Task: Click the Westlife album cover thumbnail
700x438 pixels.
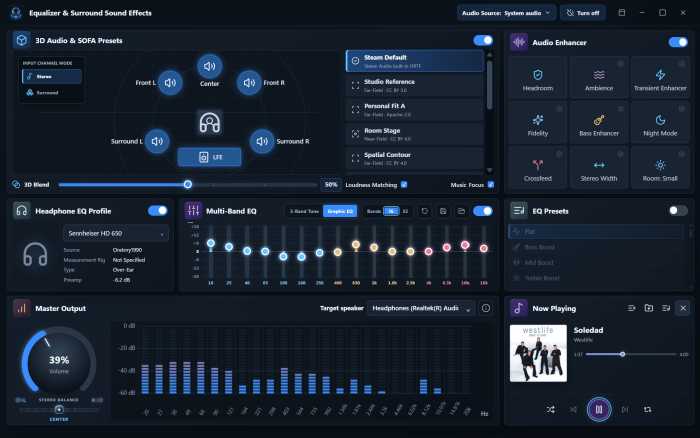Action: [x=538, y=353]
